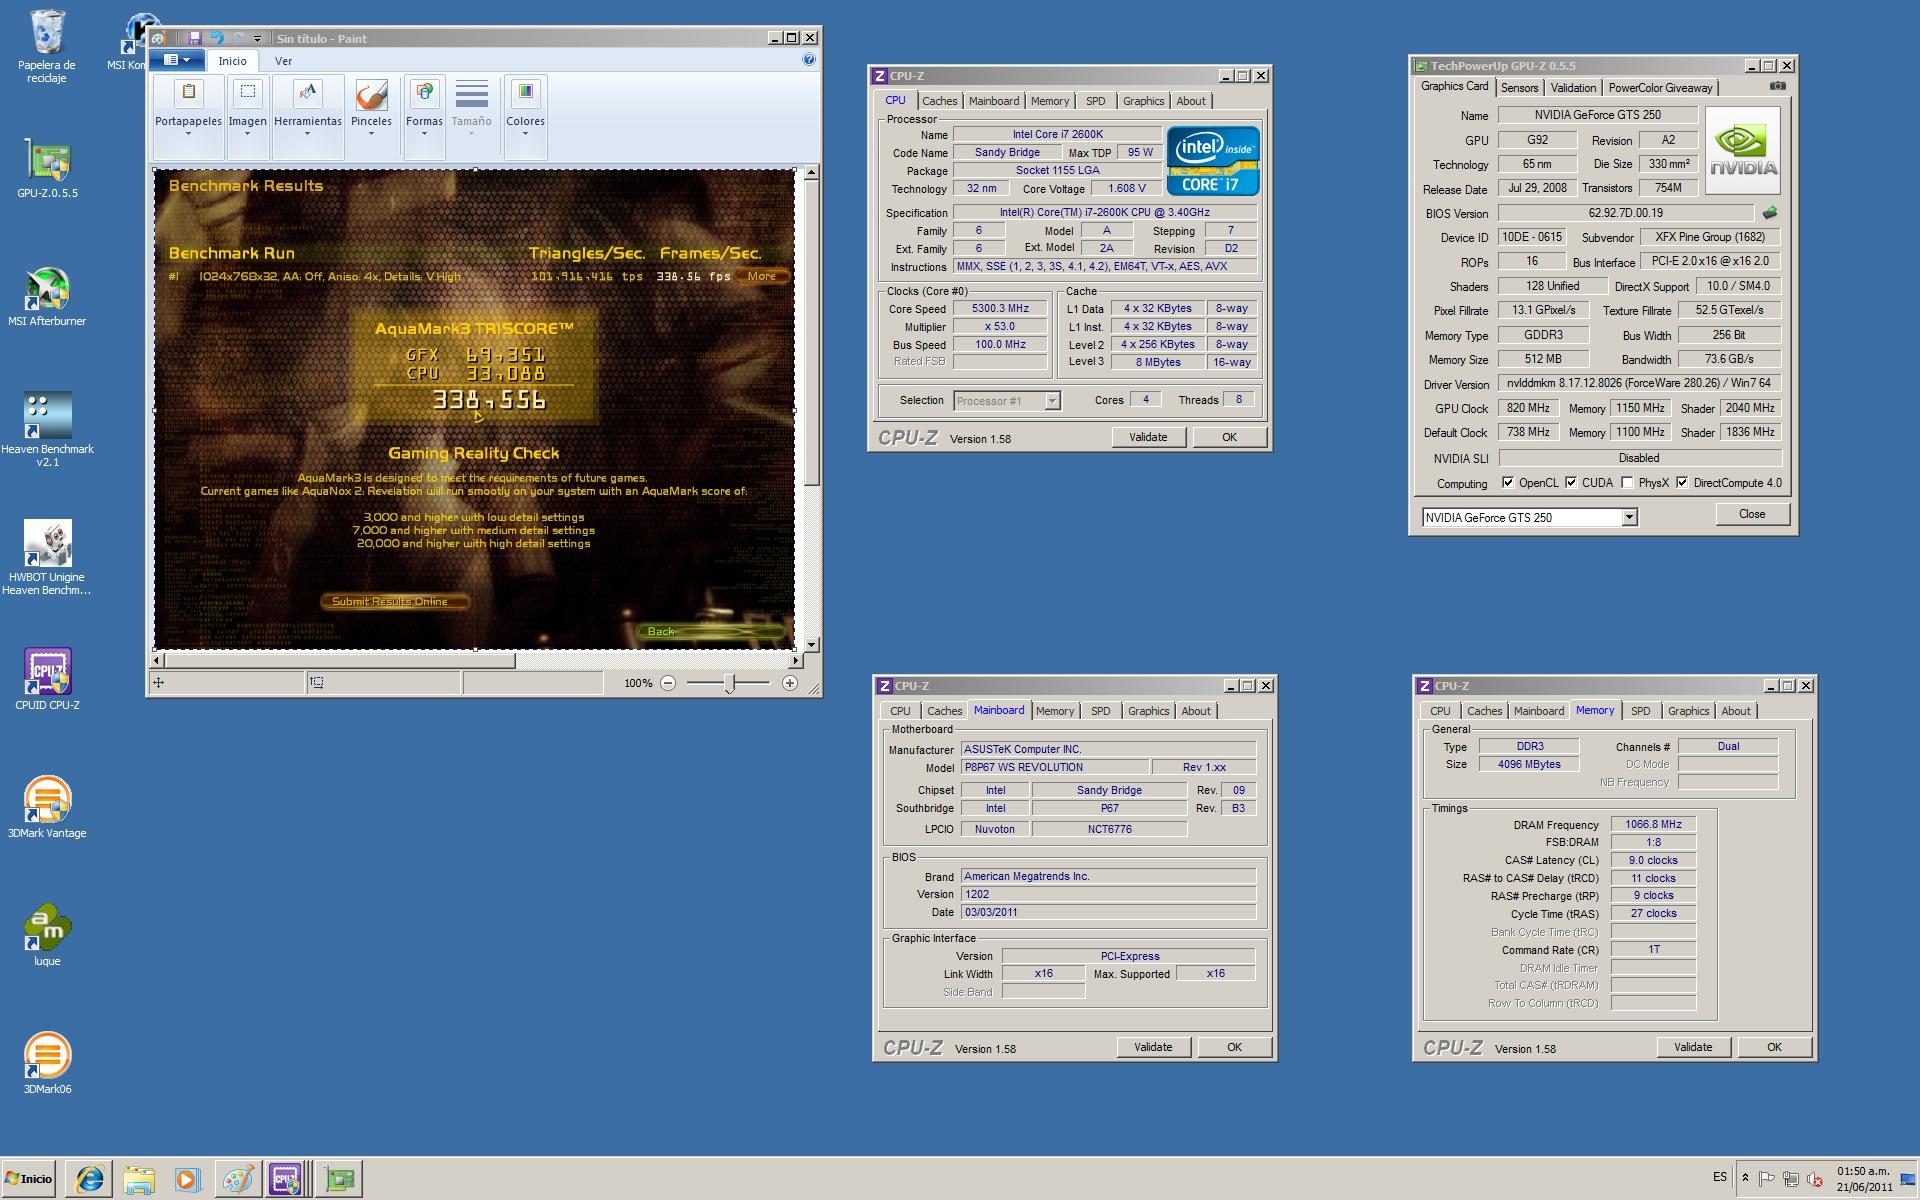
Task: Select the Heaven Benchmark v2.1 desktop shortcut
Action: pos(47,430)
